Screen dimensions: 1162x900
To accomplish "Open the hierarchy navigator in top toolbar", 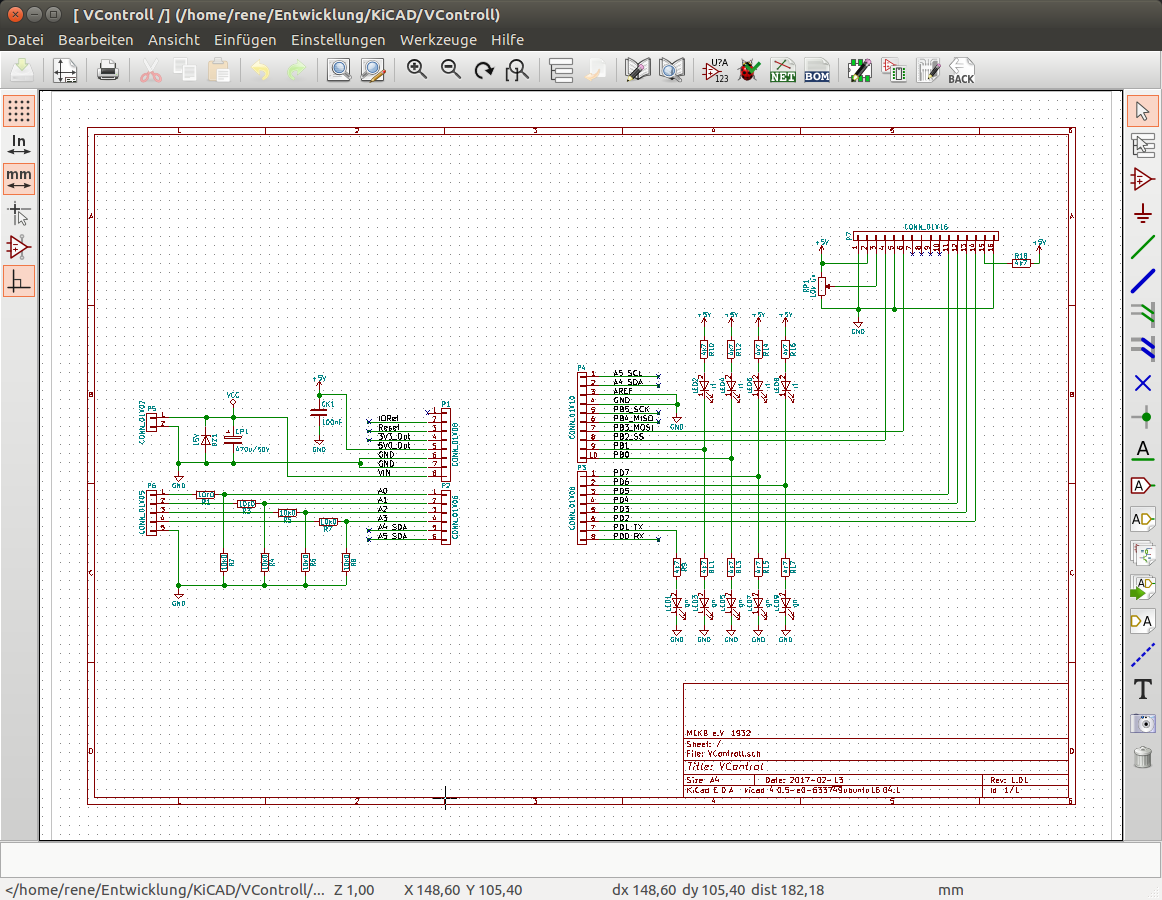I will [561, 70].
